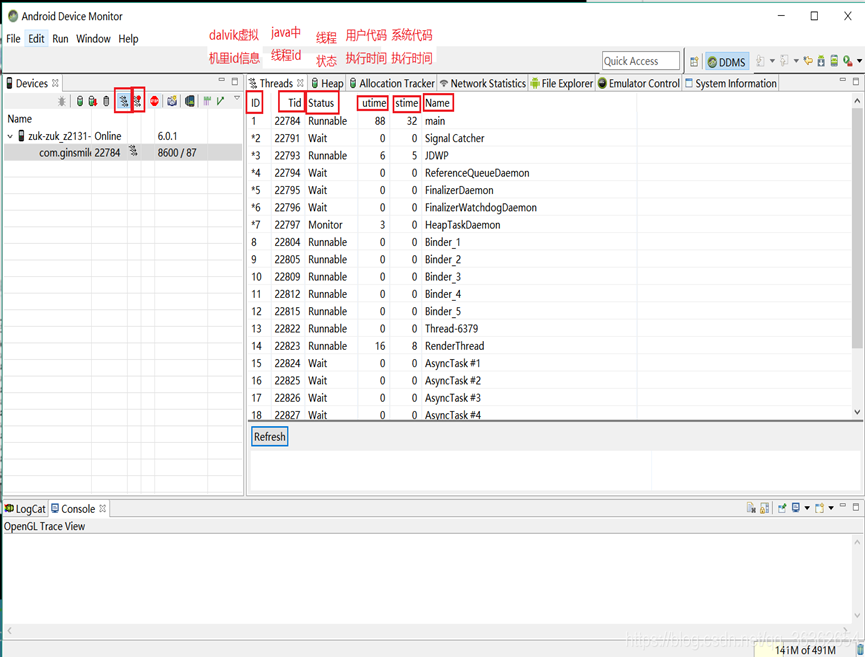Switch to the Allocation Tracker tab

tap(392, 83)
